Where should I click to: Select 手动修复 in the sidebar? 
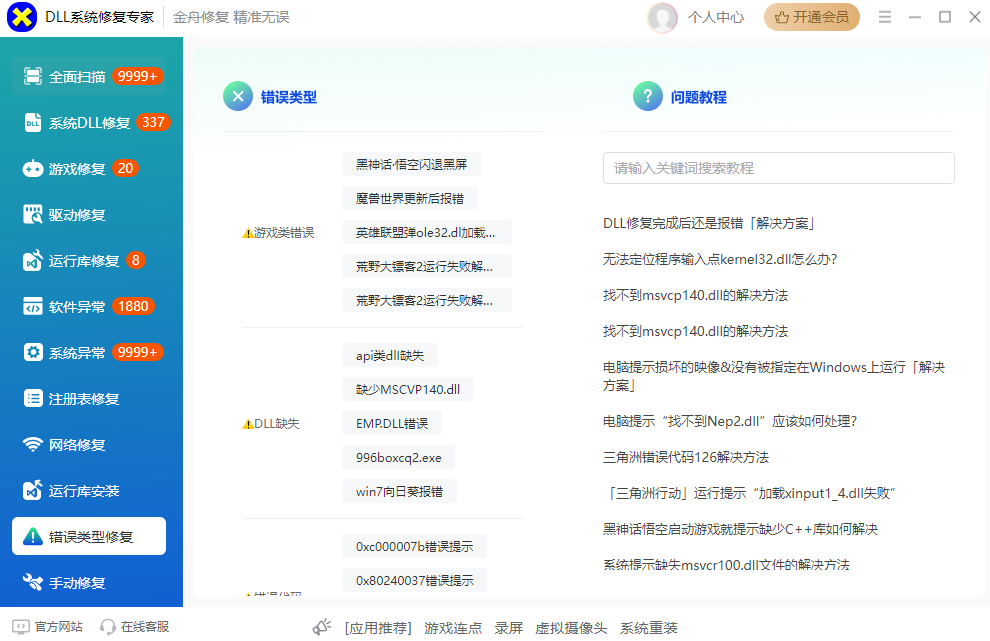(x=77, y=583)
